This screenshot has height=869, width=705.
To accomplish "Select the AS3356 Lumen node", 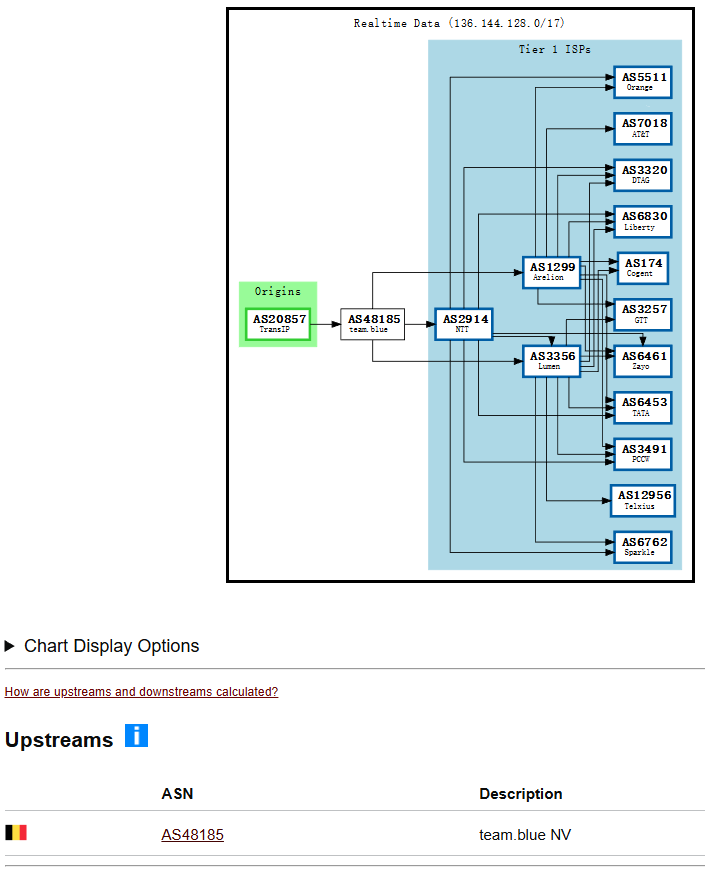I will (551, 360).
